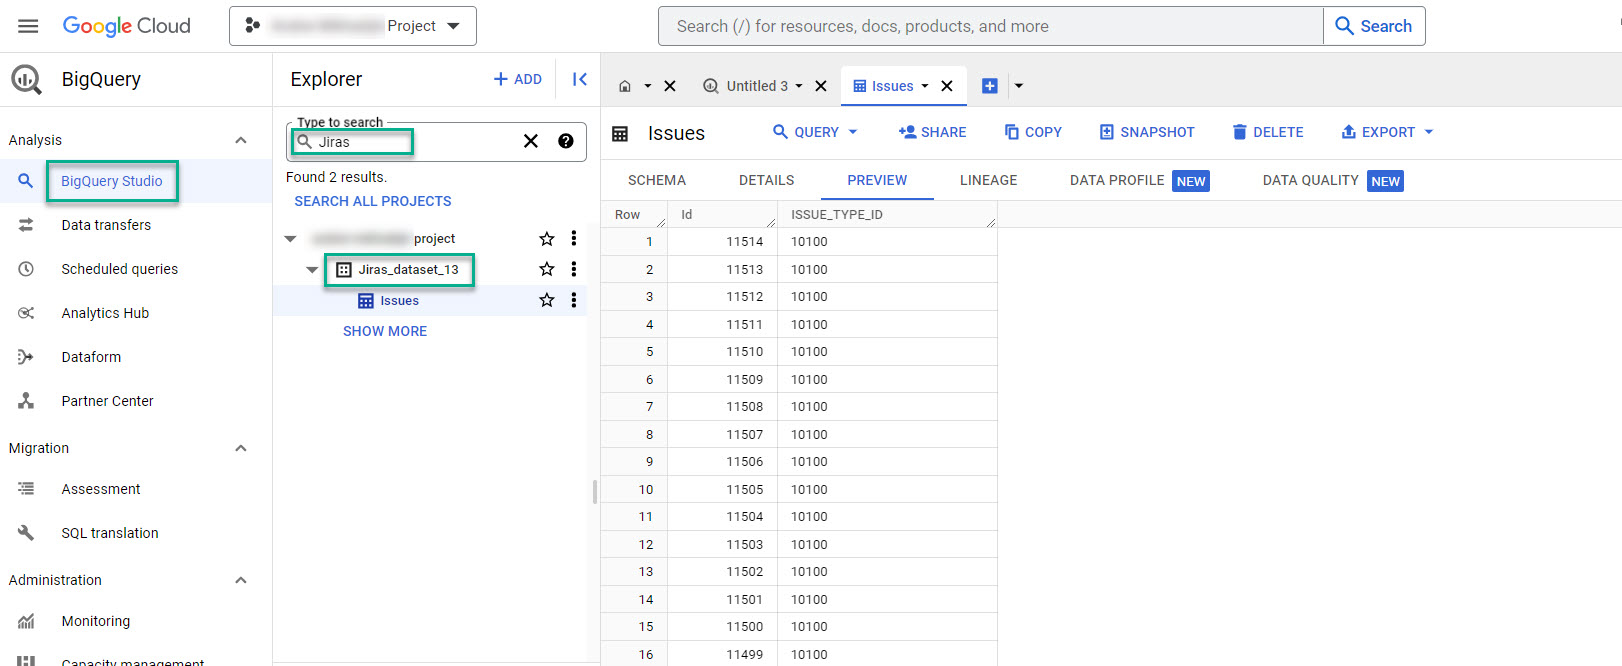Open the Lineage tab
The height and width of the screenshot is (666, 1622).
tap(988, 180)
